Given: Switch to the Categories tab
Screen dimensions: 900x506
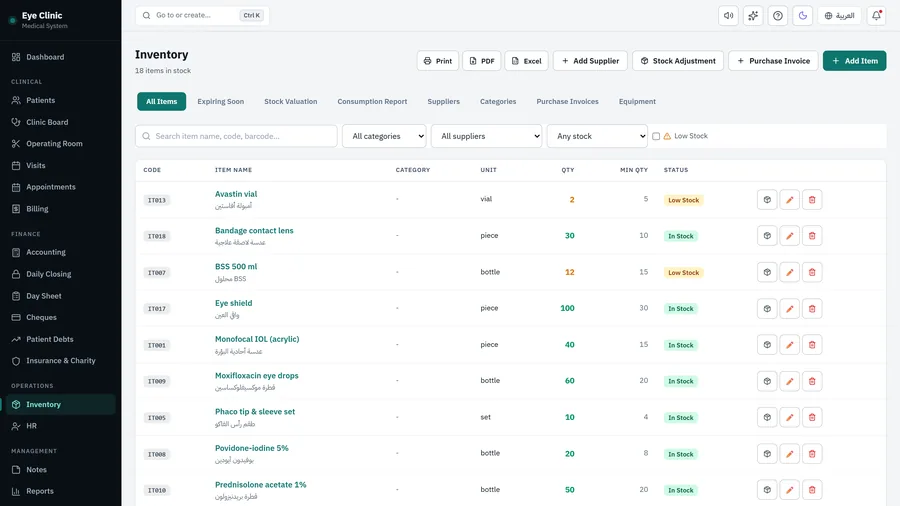Looking at the screenshot, I should pyautogui.click(x=498, y=102).
